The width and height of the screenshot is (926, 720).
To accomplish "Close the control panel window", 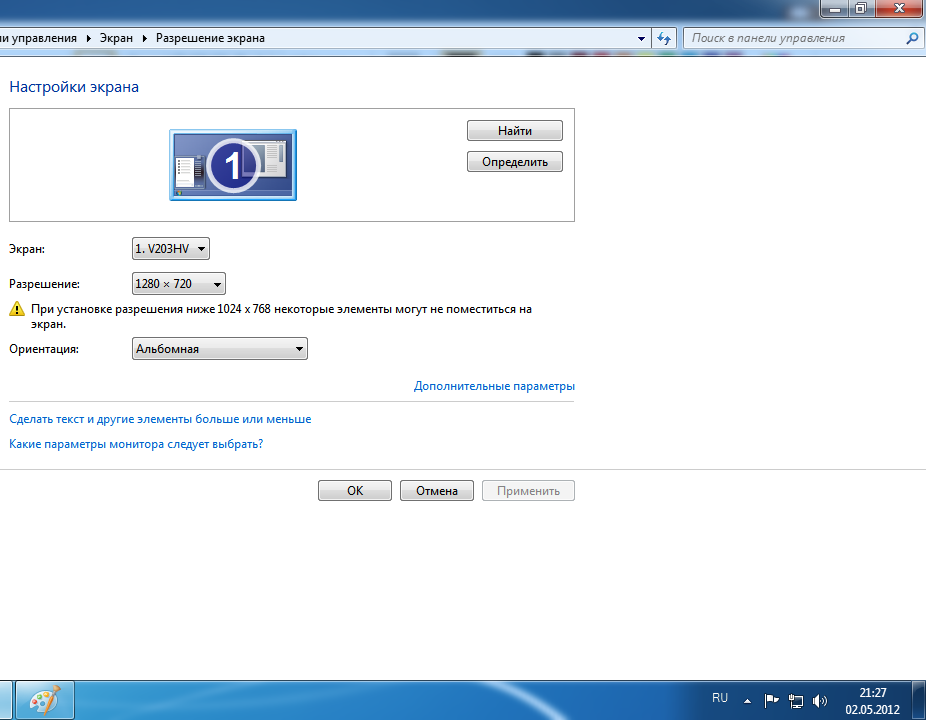I will pyautogui.click(x=899, y=8).
